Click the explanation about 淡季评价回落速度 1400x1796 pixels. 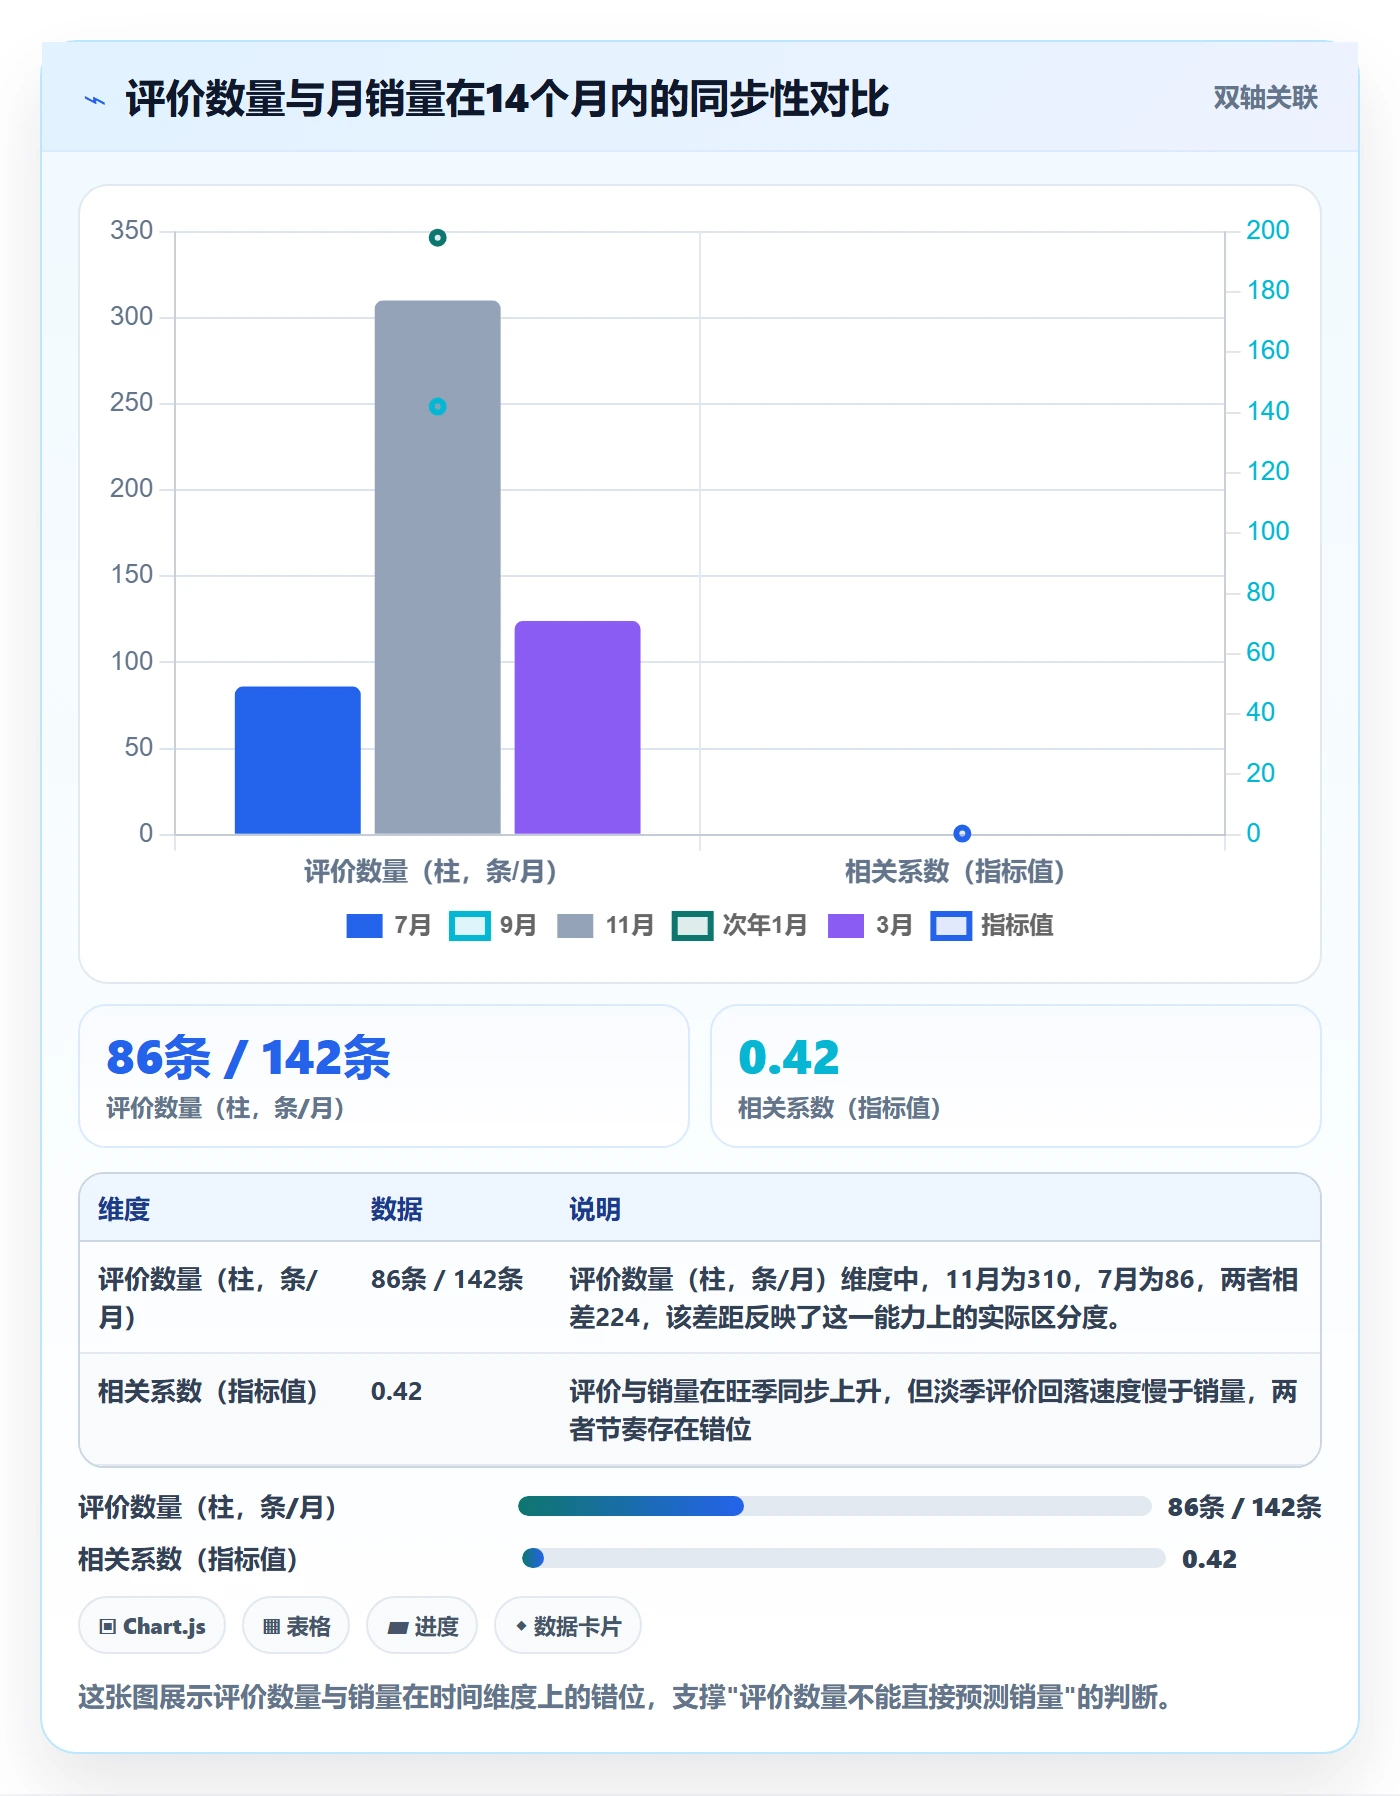[x=933, y=1410]
